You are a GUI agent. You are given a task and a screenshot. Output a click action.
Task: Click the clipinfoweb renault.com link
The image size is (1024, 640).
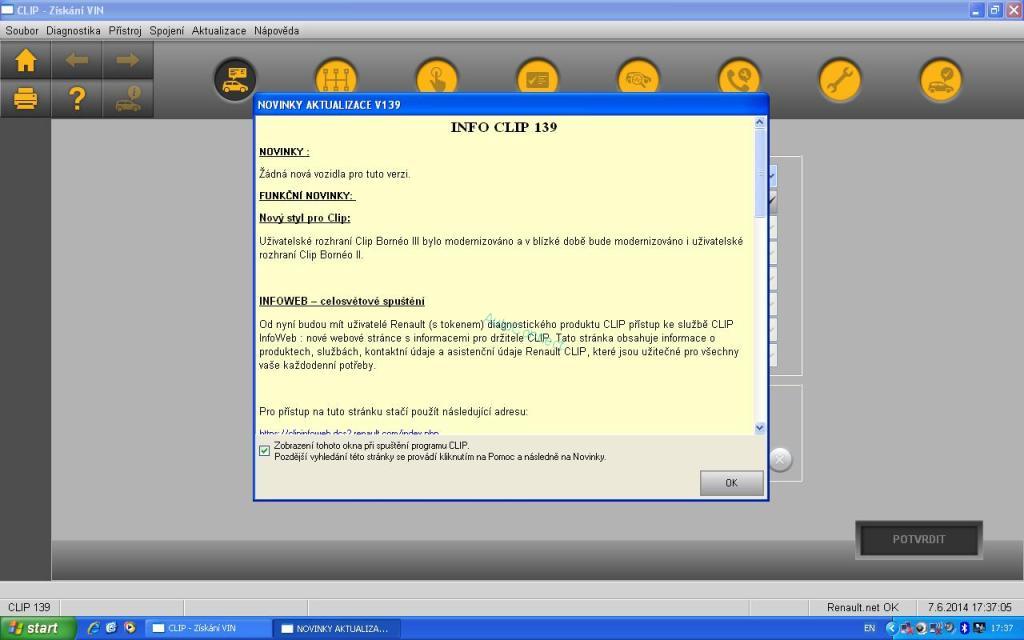pos(349,432)
